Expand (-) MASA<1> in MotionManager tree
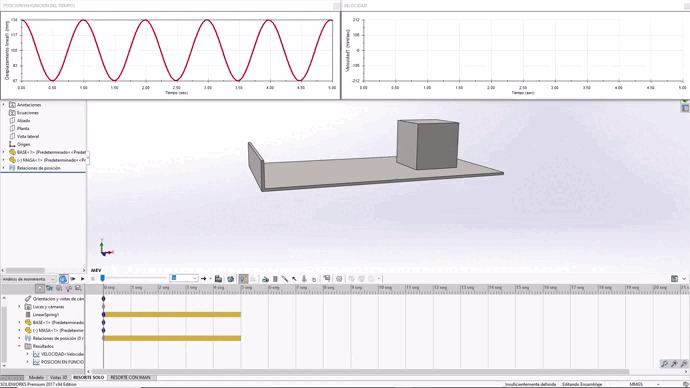 [19, 330]
